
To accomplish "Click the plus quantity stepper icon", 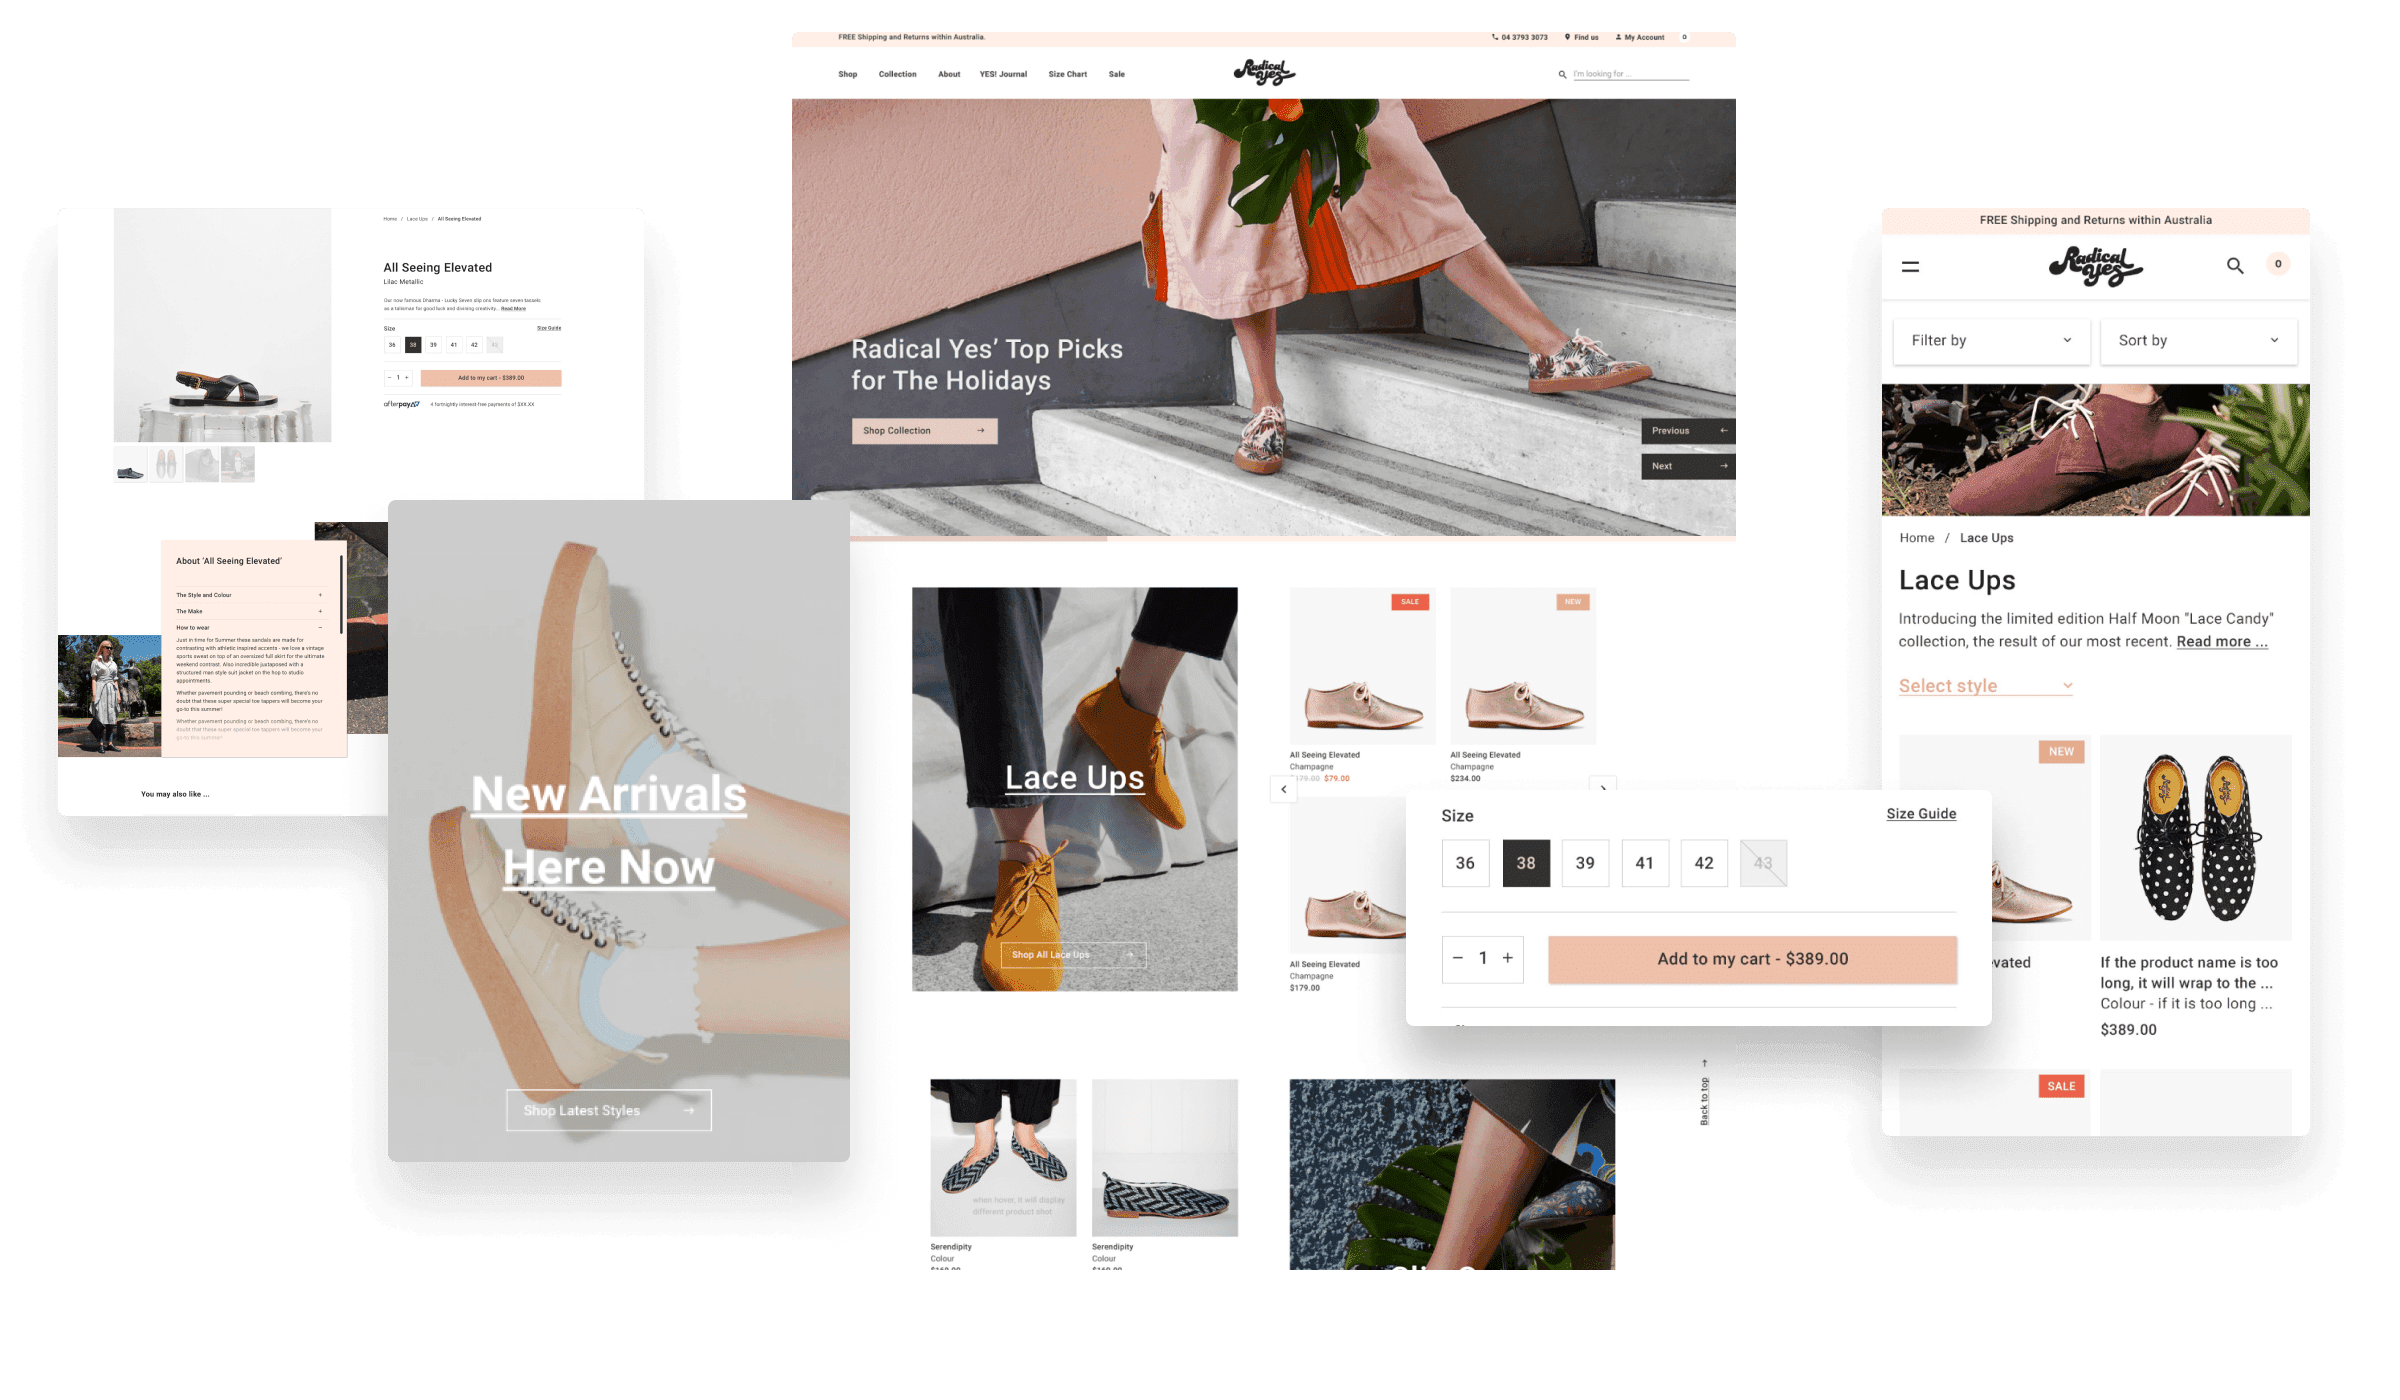I will [x=1508, y=957].
